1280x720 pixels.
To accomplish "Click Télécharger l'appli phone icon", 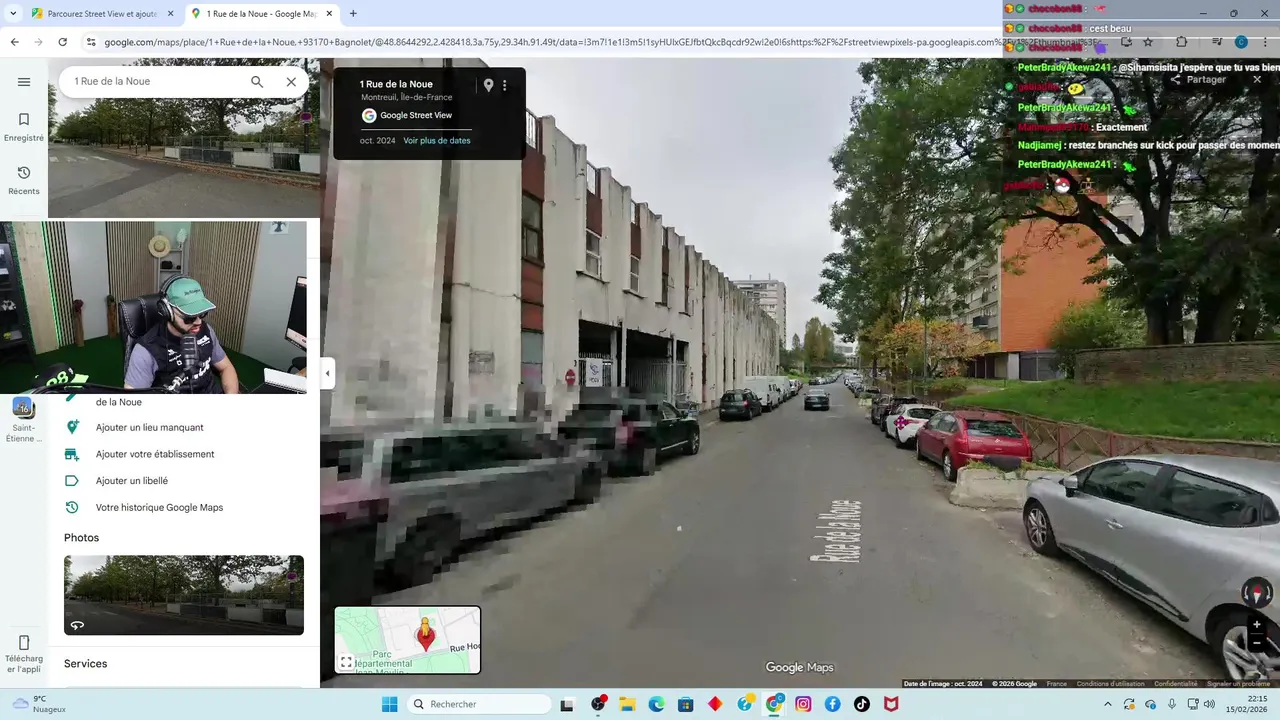I will (x=24, y=654).
